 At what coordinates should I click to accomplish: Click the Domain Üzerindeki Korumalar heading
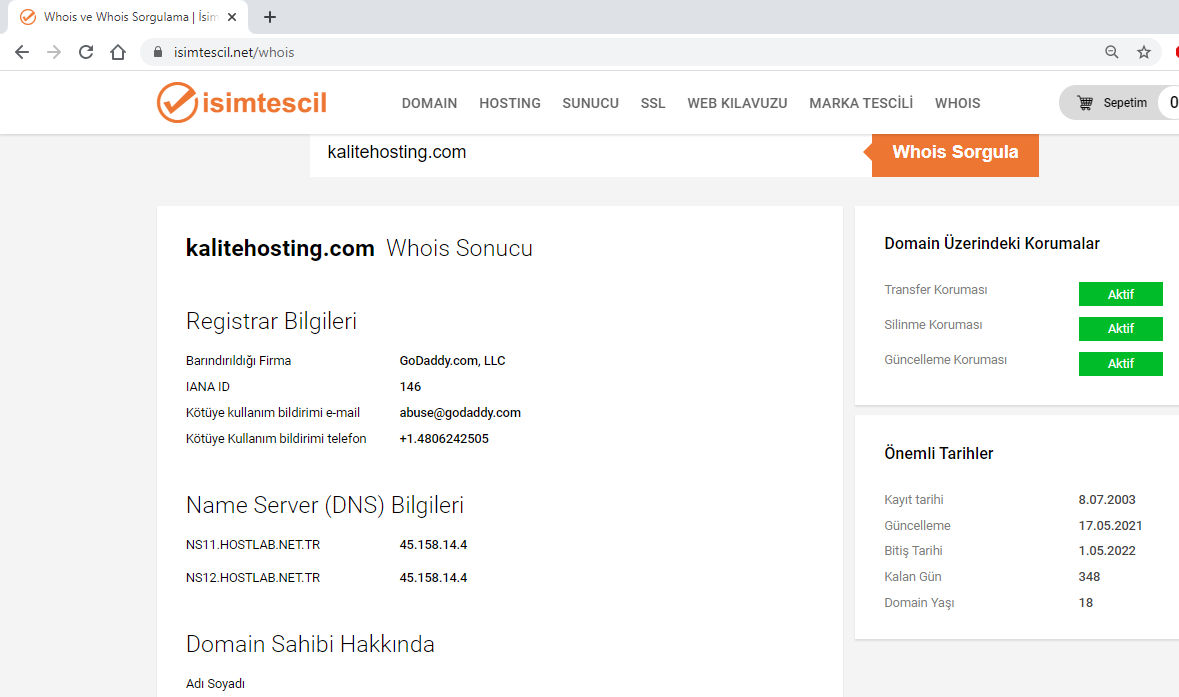coord(992,244)
